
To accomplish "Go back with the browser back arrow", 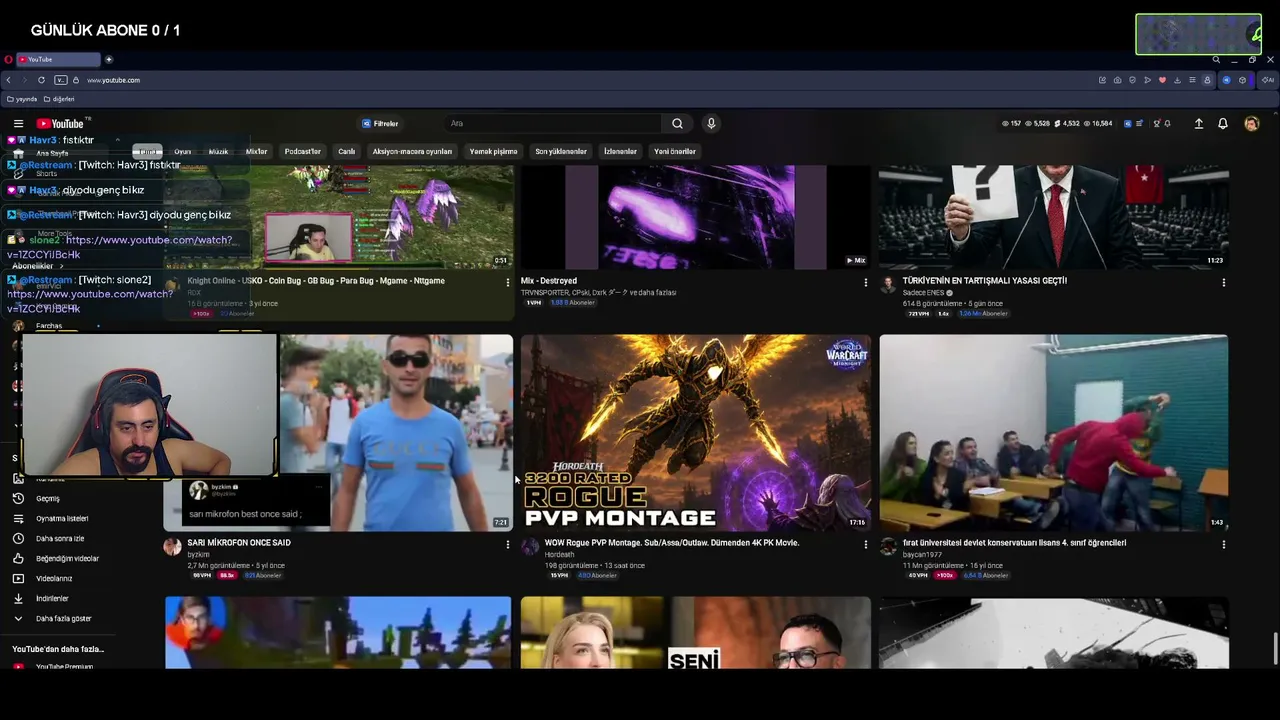I will point(9,80).
